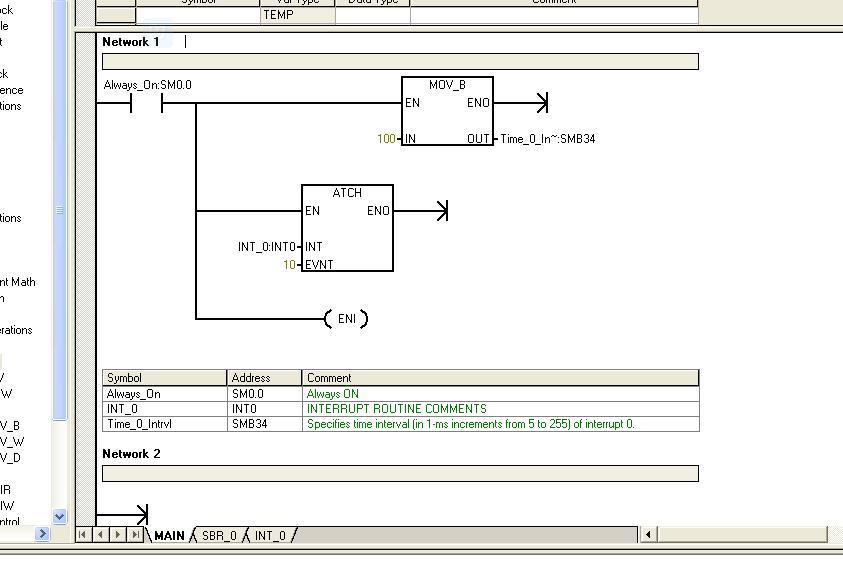Click the previous tab arrow button
Viewport: 843px width, 565px height.
click(x=100, y=535)
